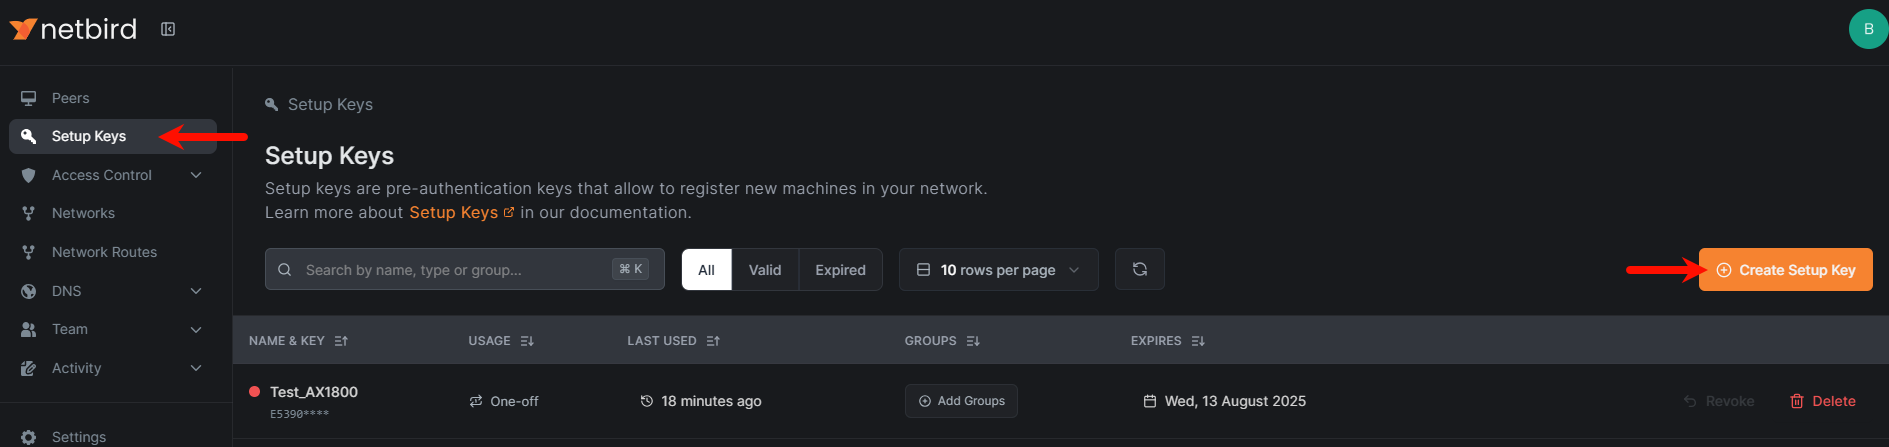Sort by GROUPS column
This screenshot has width=1889, height=447.
[942, 341]
